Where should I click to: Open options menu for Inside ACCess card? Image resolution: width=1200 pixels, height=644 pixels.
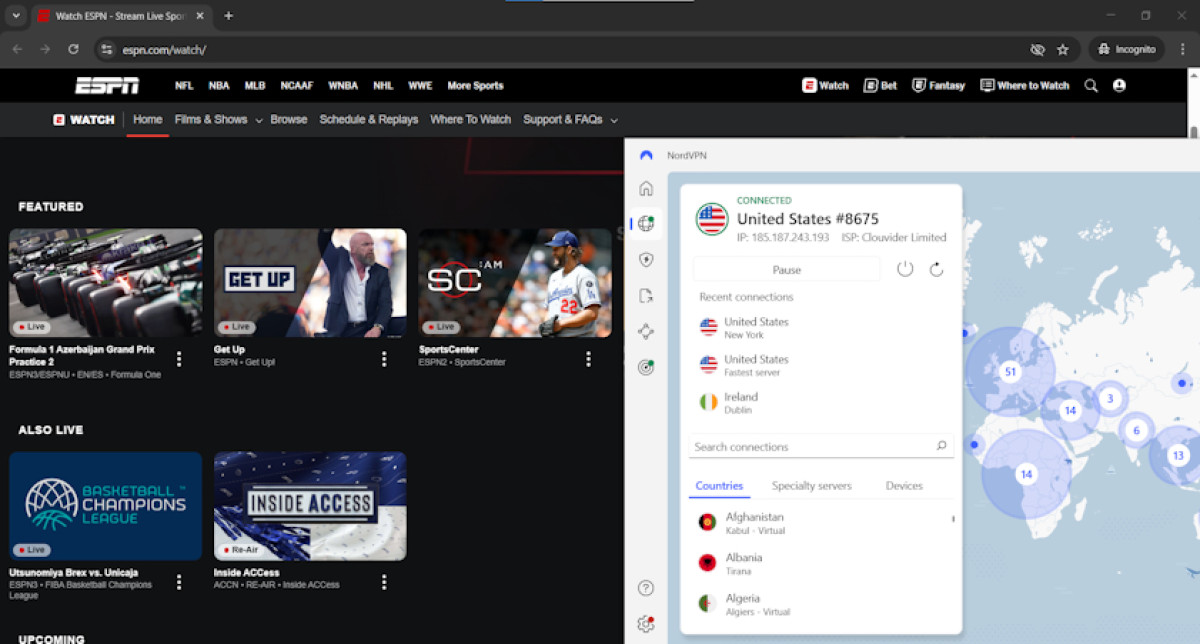click(384, 582)
